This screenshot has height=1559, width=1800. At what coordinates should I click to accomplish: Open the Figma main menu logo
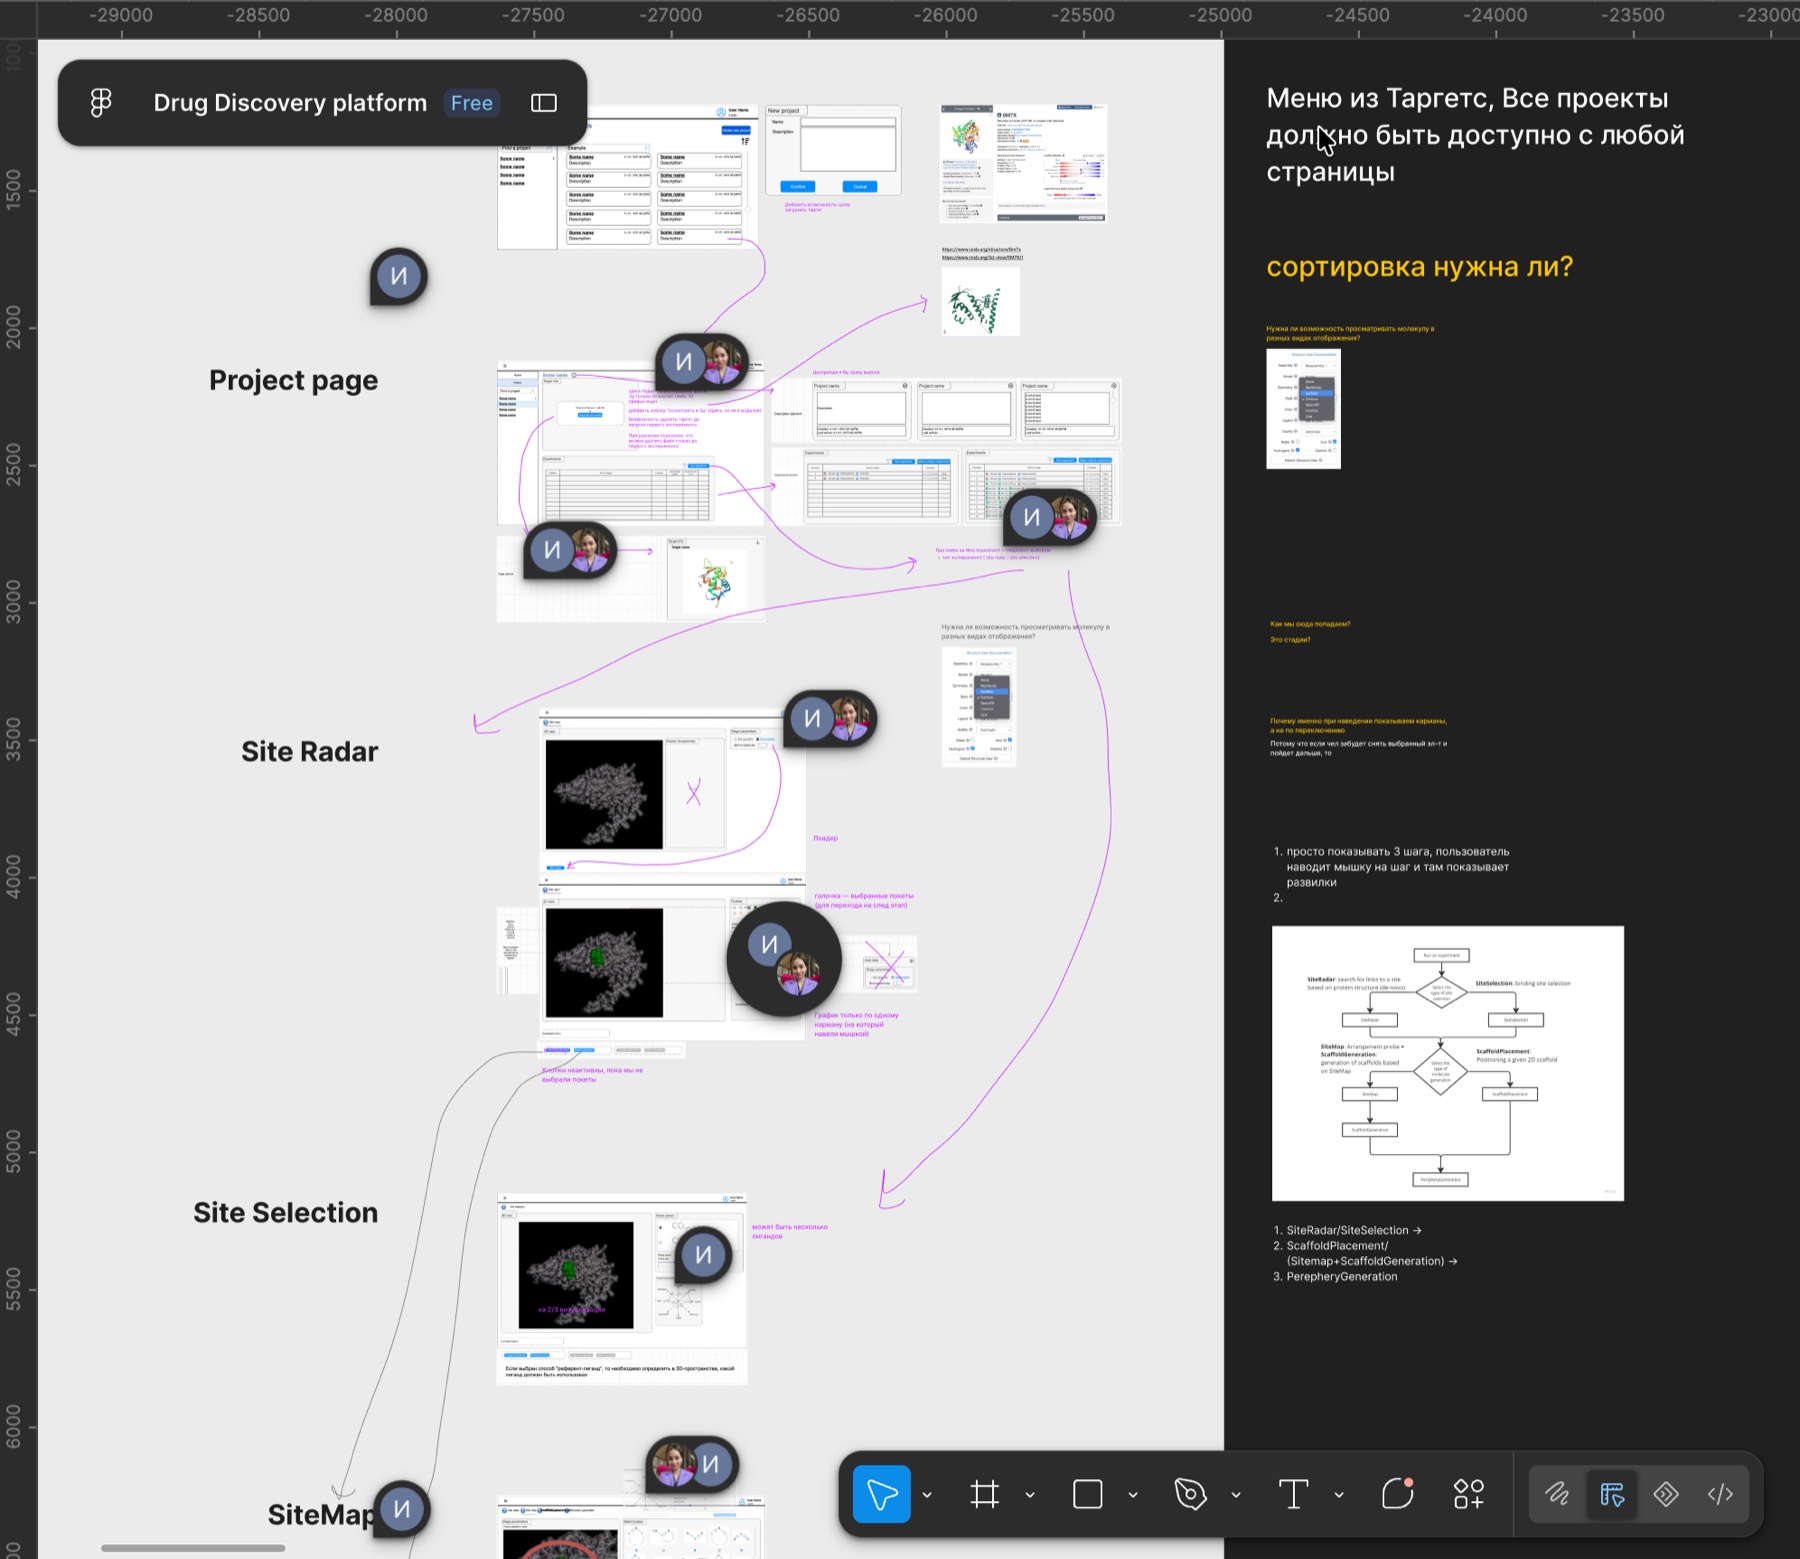tap(101, 103)
